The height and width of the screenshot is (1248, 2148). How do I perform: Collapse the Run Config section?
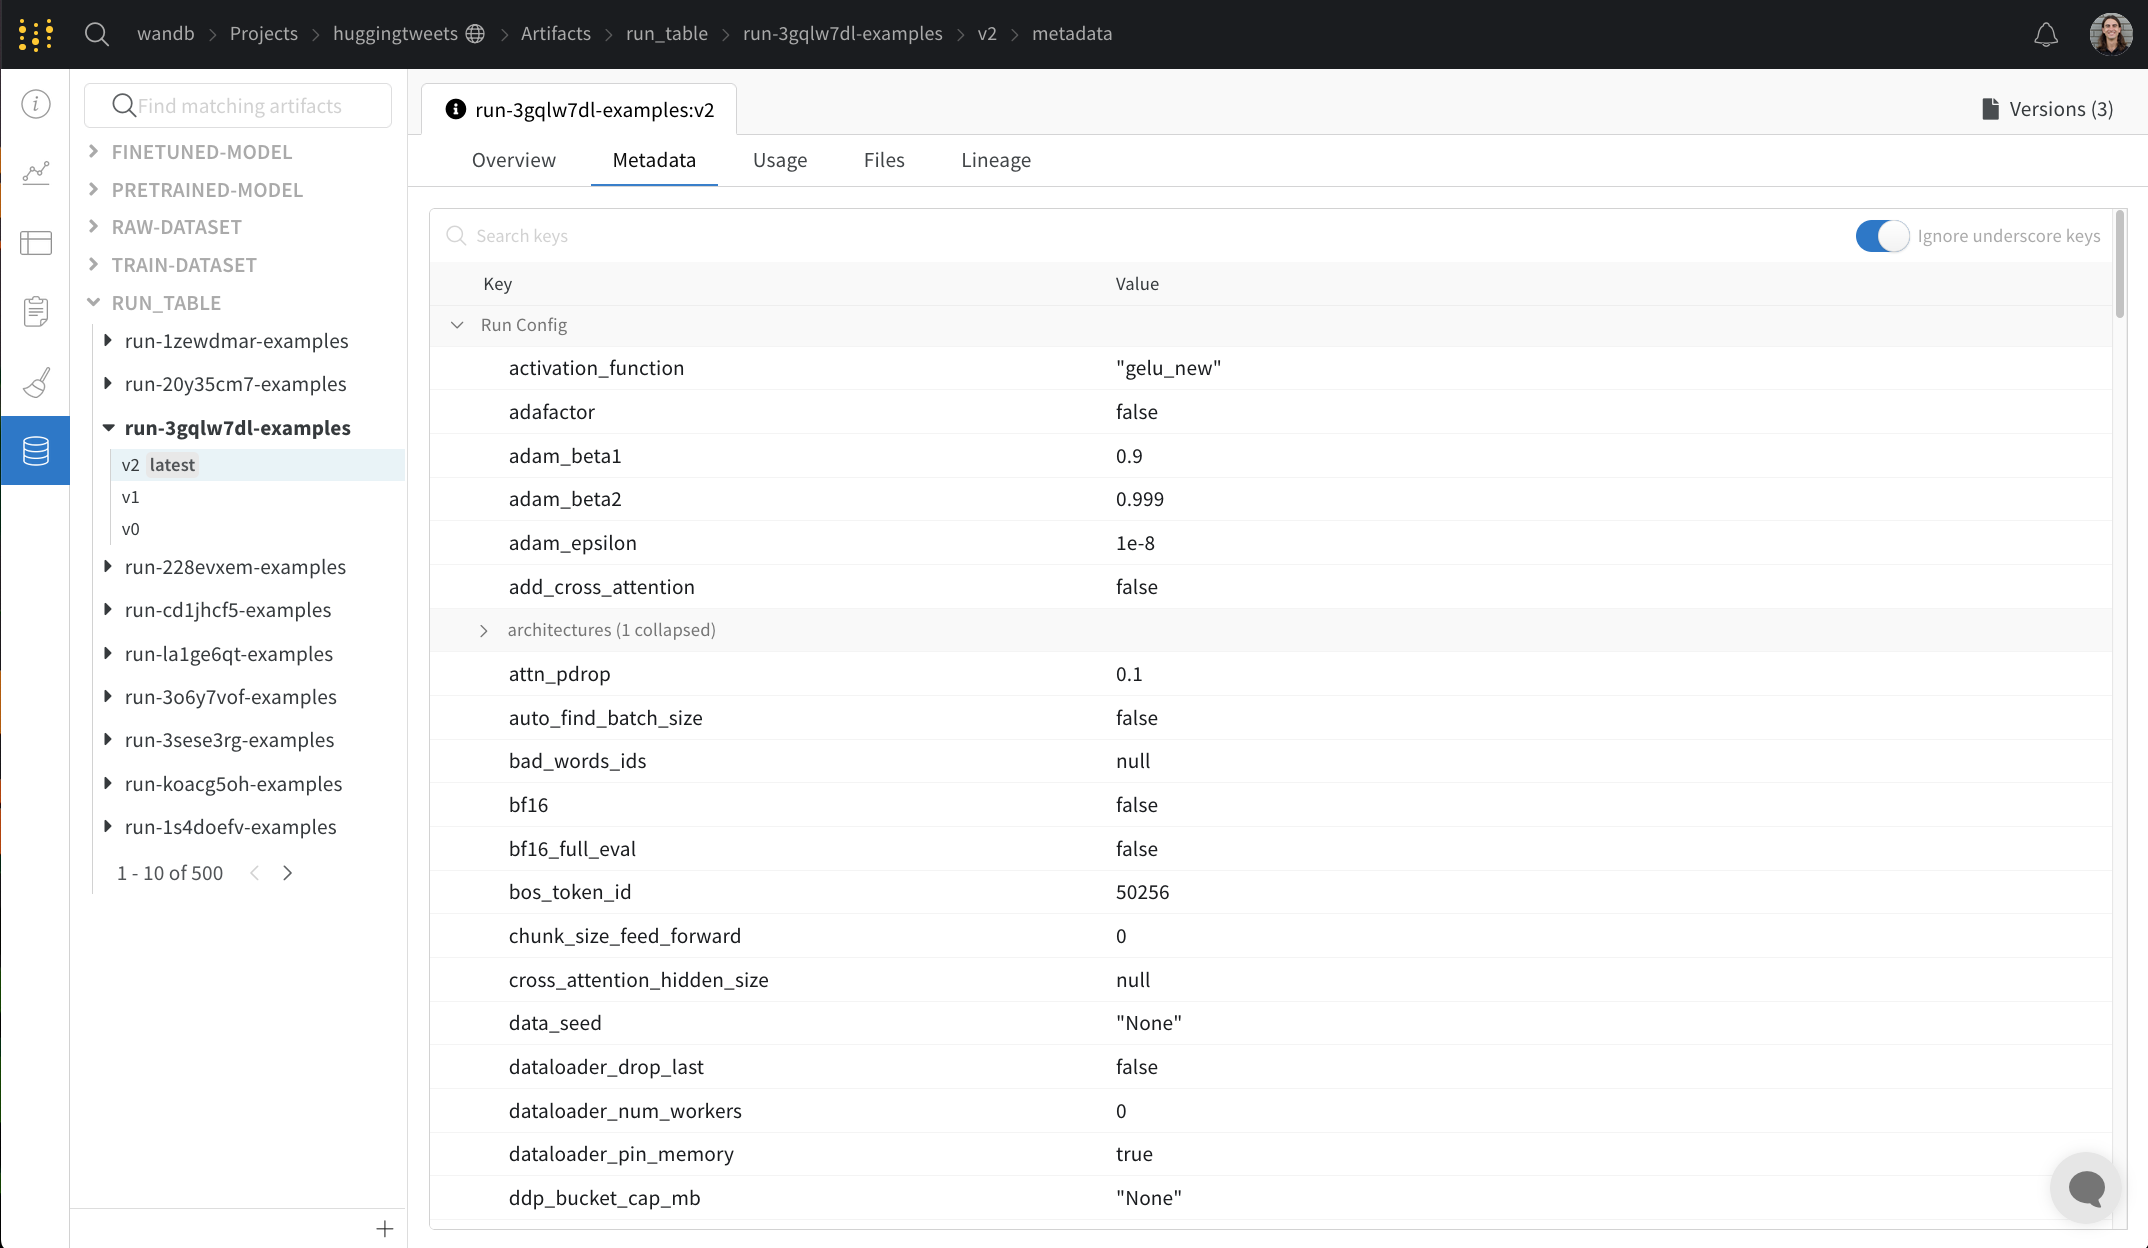click(x=457, y=325)
